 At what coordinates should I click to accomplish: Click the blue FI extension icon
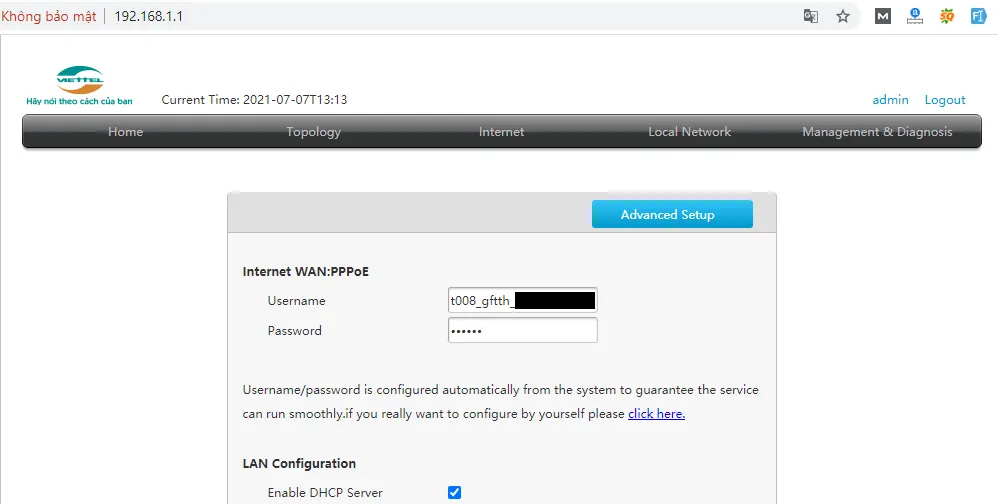pos(978,16)
